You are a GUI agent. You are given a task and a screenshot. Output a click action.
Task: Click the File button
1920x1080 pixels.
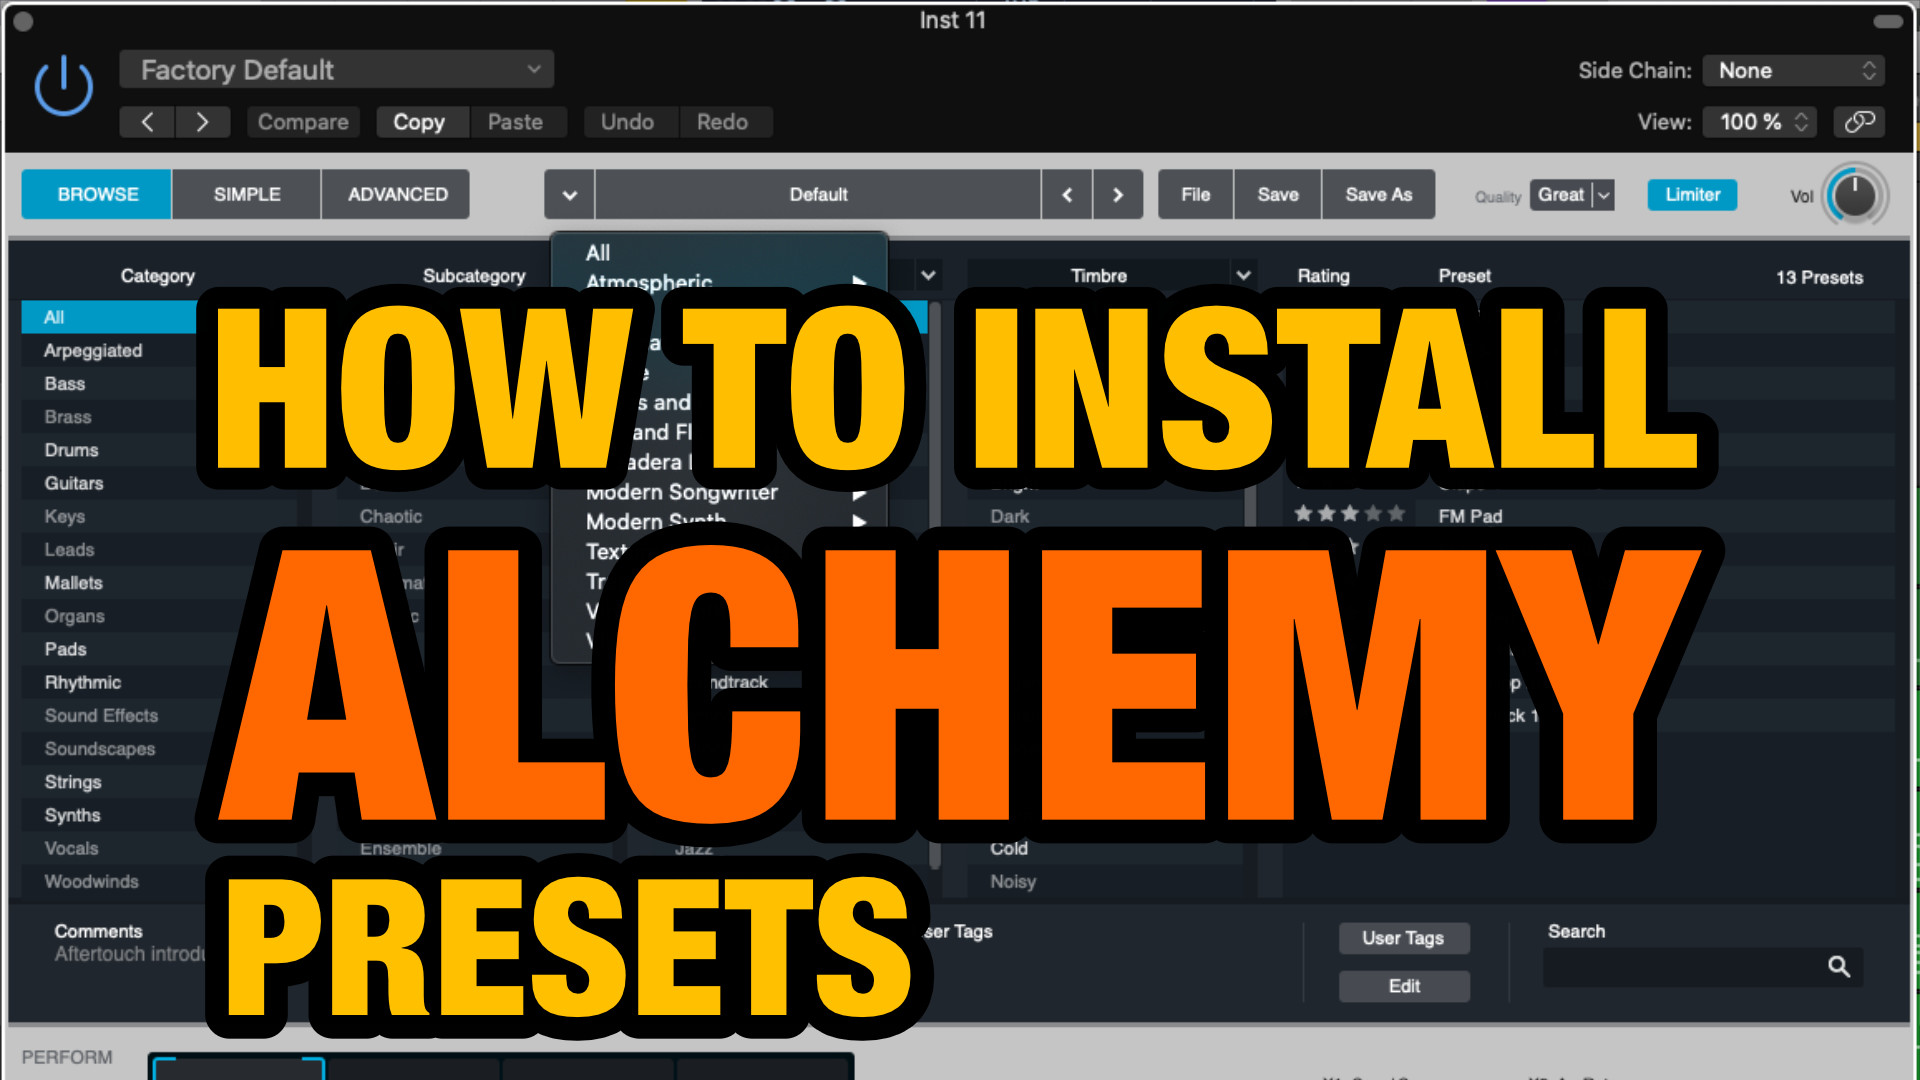[1193, 194]
